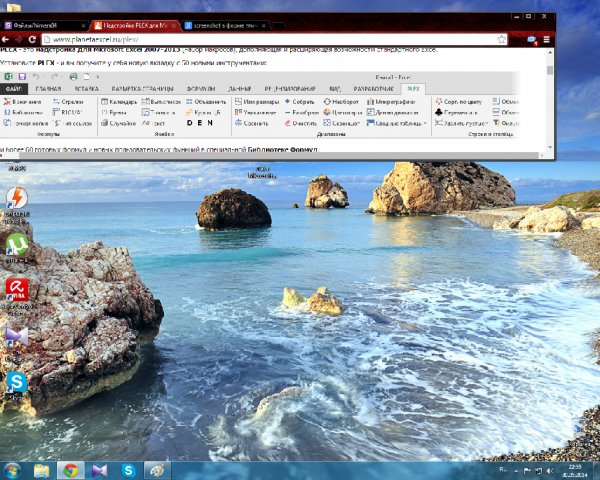This screenshot has height=480, width=600.
Task: Click the Микрографики ribbon button
Action: (x=391, y=102)
